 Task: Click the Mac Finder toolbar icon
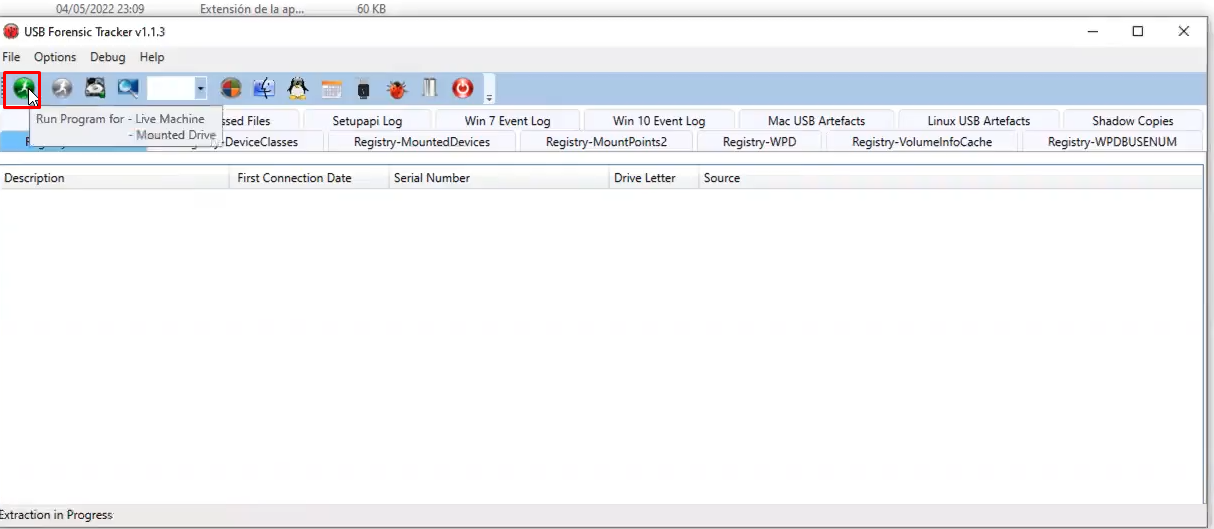coord(264,89)
